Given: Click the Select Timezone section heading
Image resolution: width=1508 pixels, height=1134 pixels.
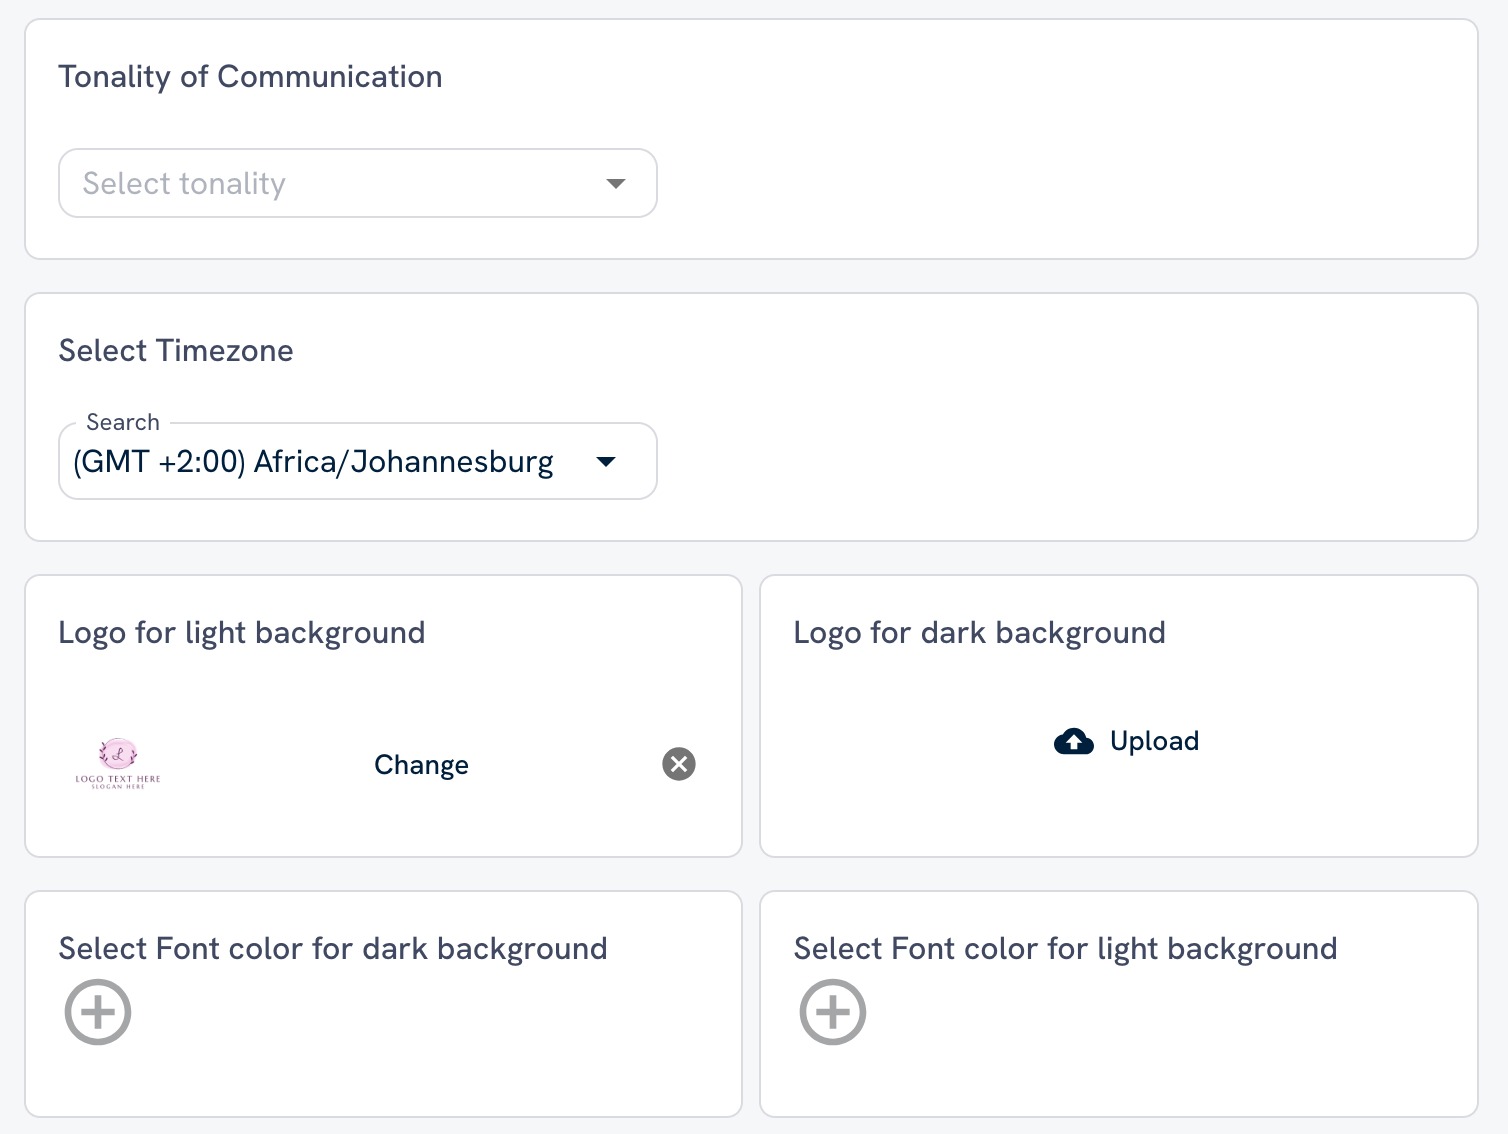Looking at the screenshot, I should pyautogui.click(x=176, y=351).
